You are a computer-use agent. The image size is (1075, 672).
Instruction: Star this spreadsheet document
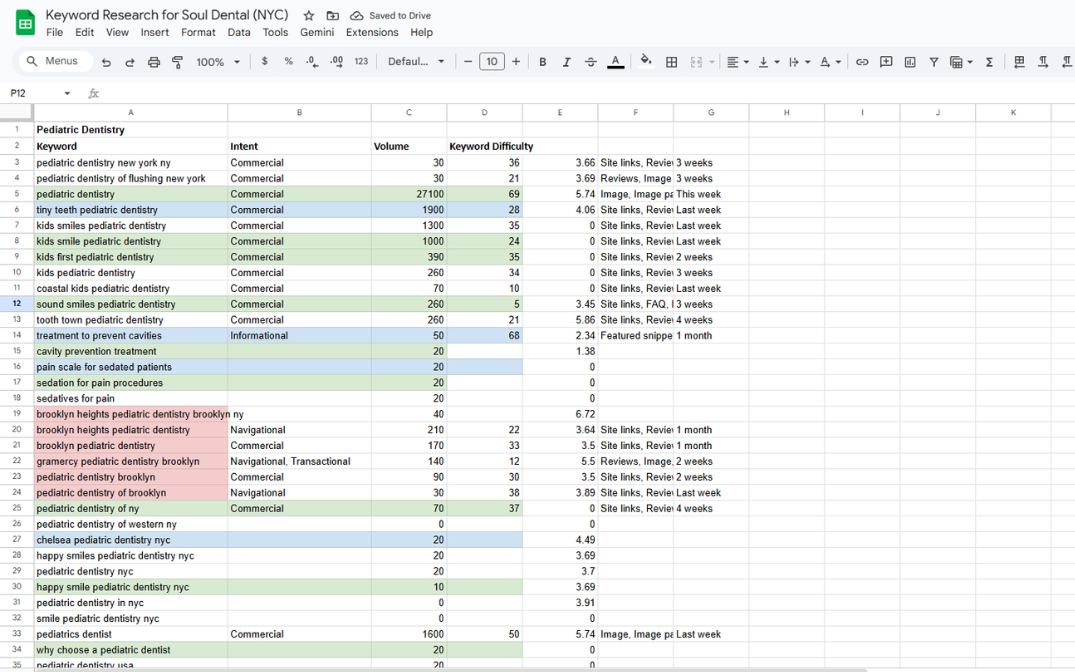tap(309, 16)
